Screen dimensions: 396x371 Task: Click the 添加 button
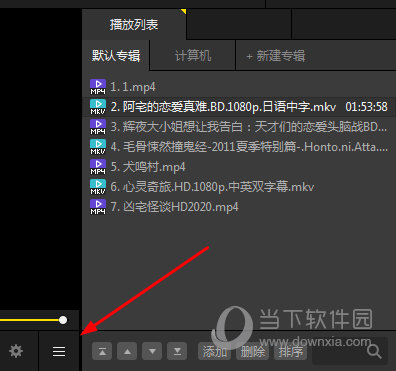pyautogui.click(x=214, y=351)
